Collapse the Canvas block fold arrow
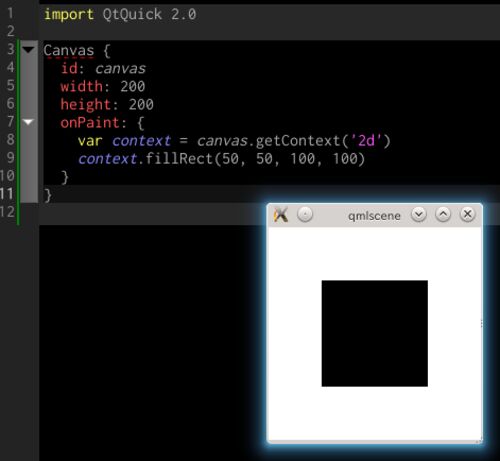This screenshot has width=500, height=461. click(28, 50)
